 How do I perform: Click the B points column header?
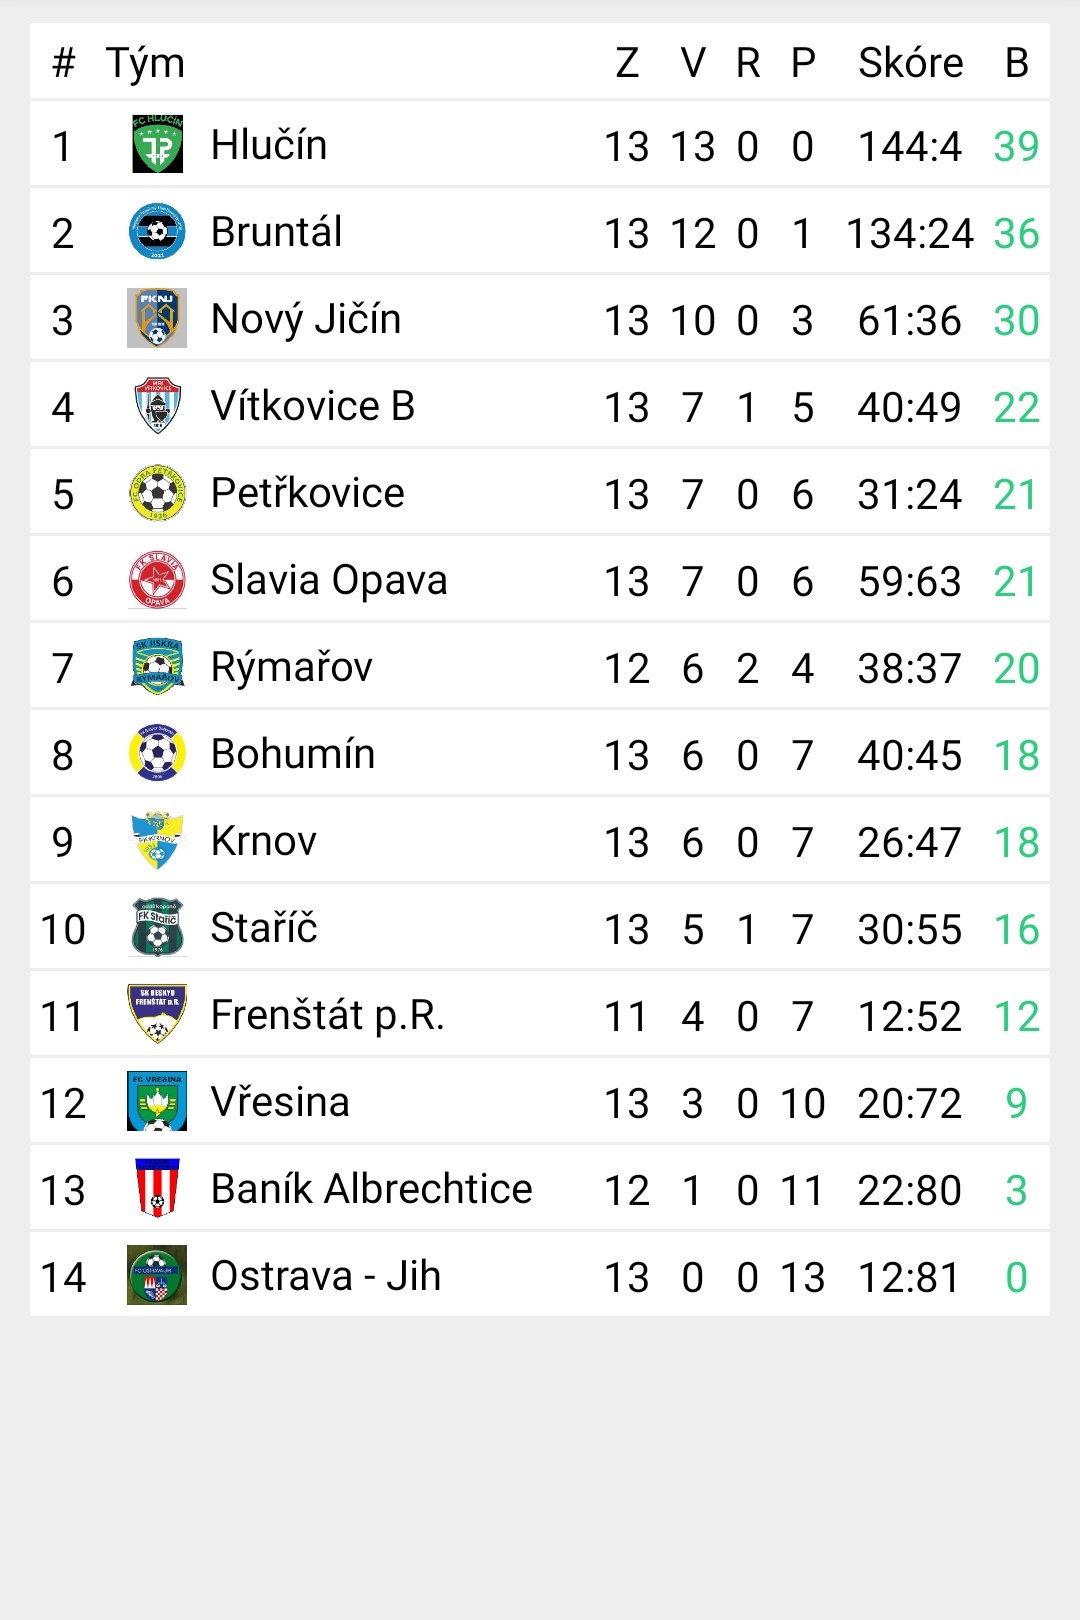click(x=1017, y=63)
